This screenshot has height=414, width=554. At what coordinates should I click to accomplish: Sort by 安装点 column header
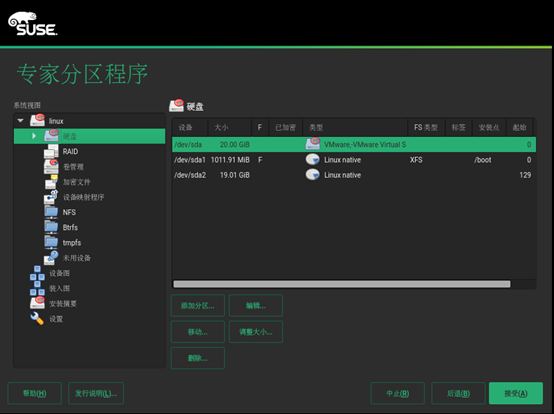489,127
